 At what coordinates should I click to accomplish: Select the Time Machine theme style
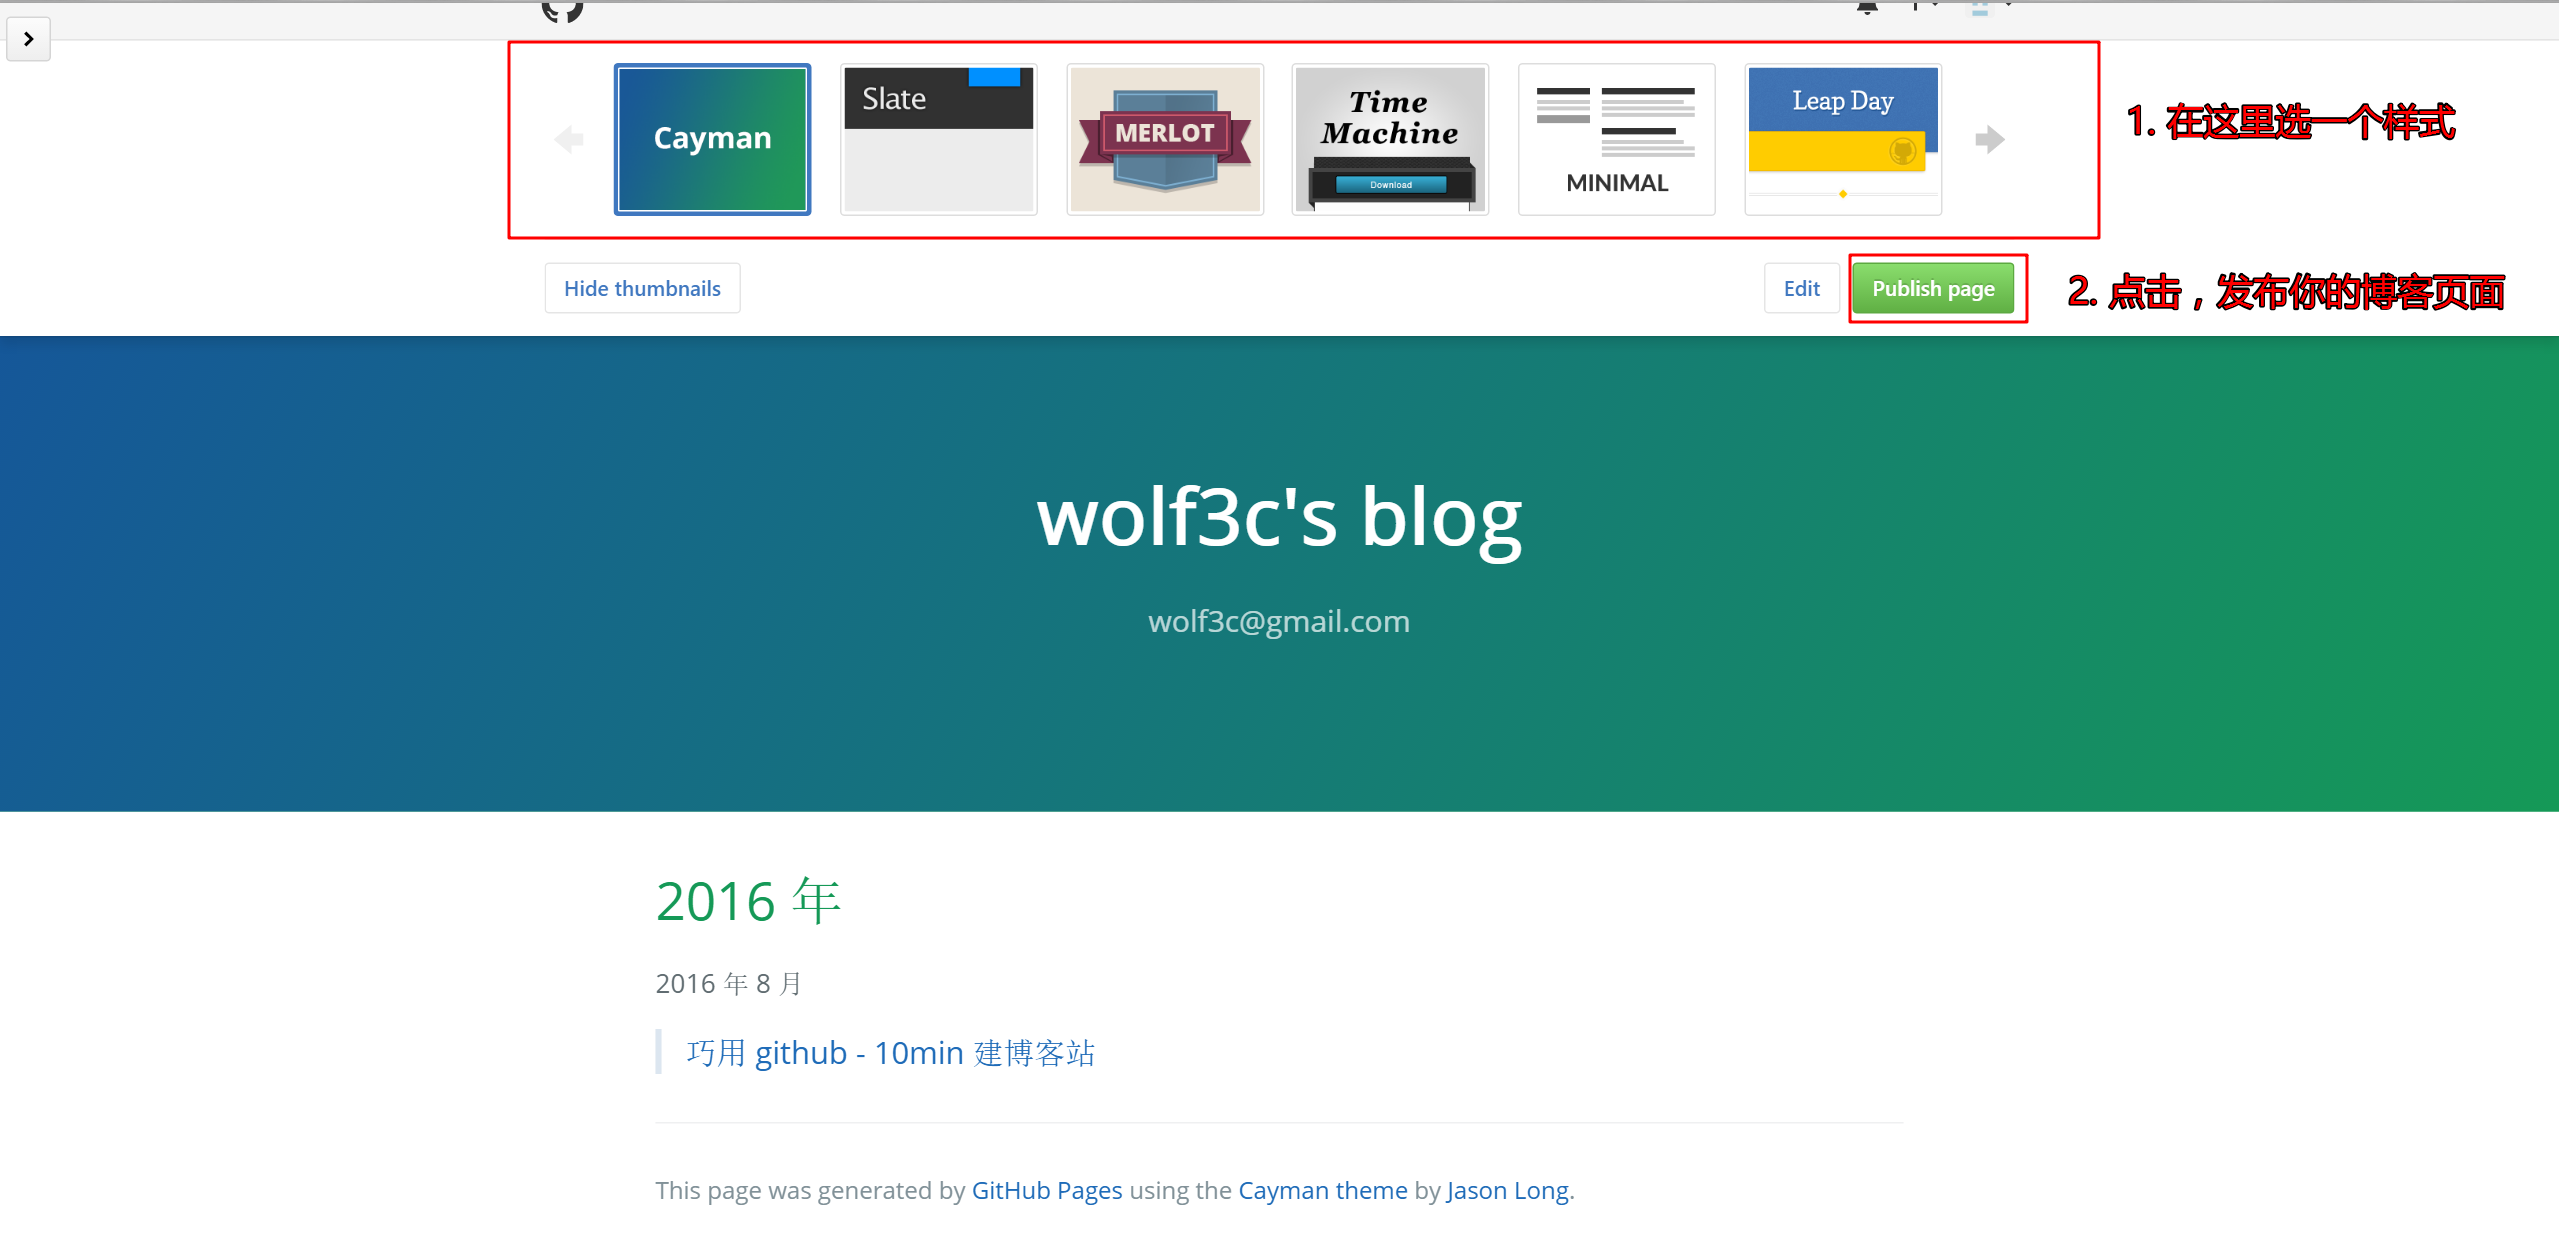point(1391,137)
